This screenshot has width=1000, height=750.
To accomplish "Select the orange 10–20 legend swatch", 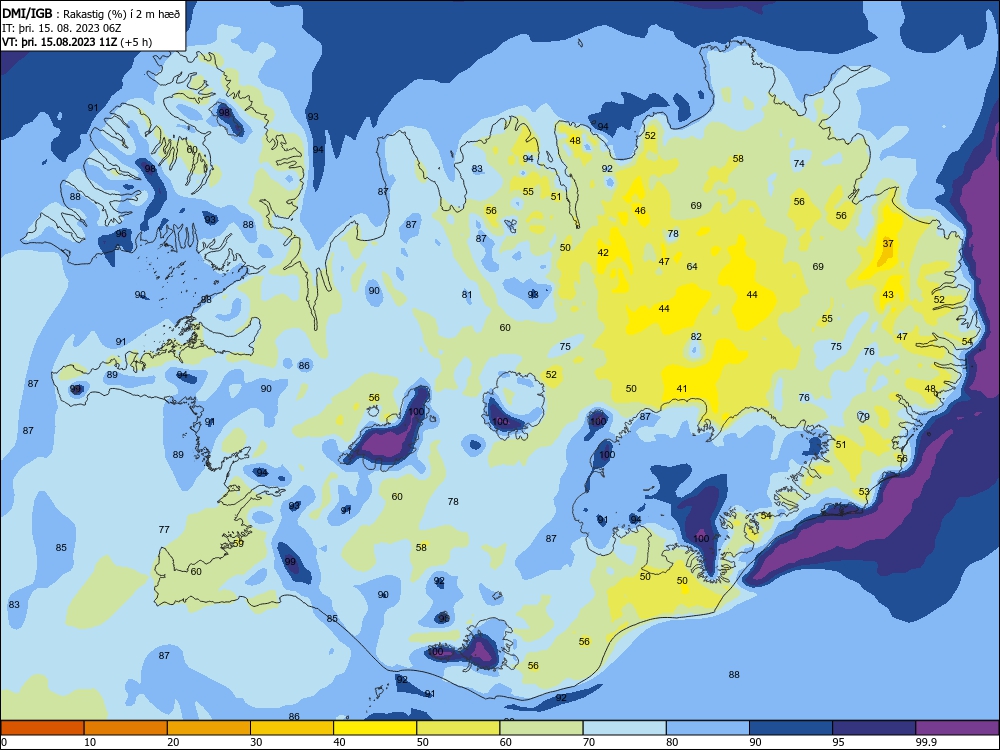I will pyautogui.click(x=126, y=728).
